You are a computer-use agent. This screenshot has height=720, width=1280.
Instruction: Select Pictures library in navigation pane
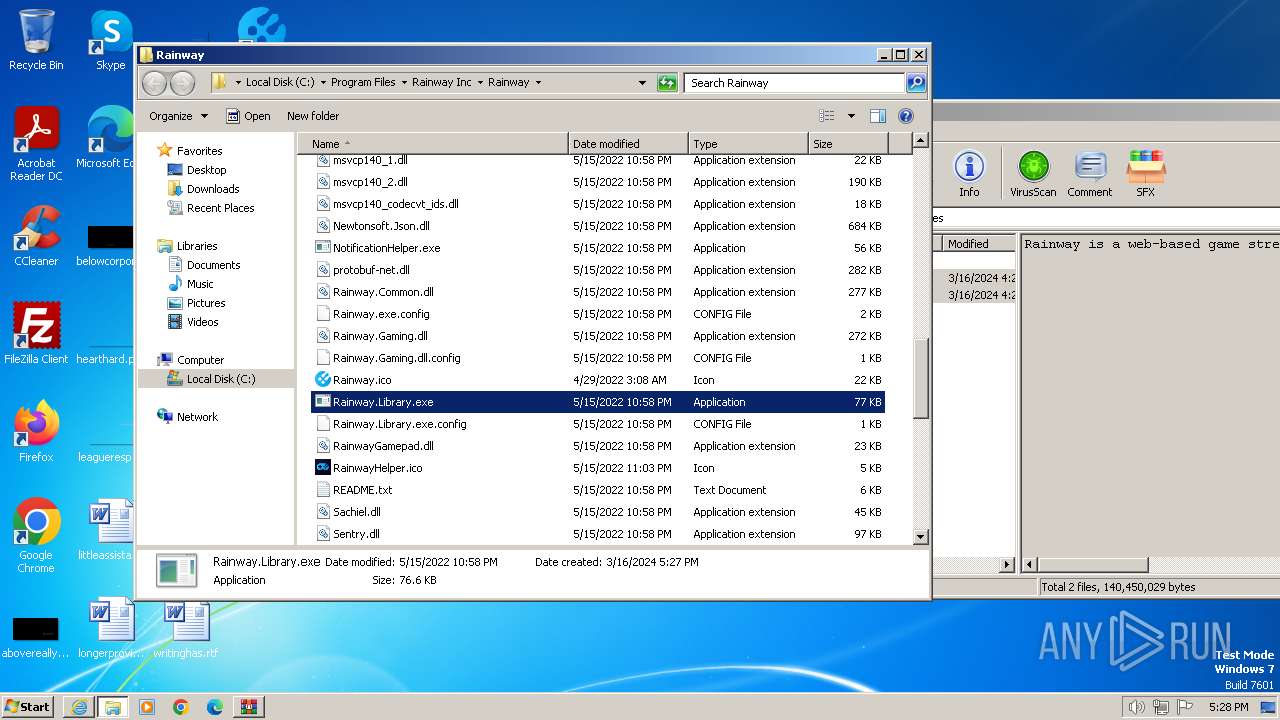[x=206, y=303]
